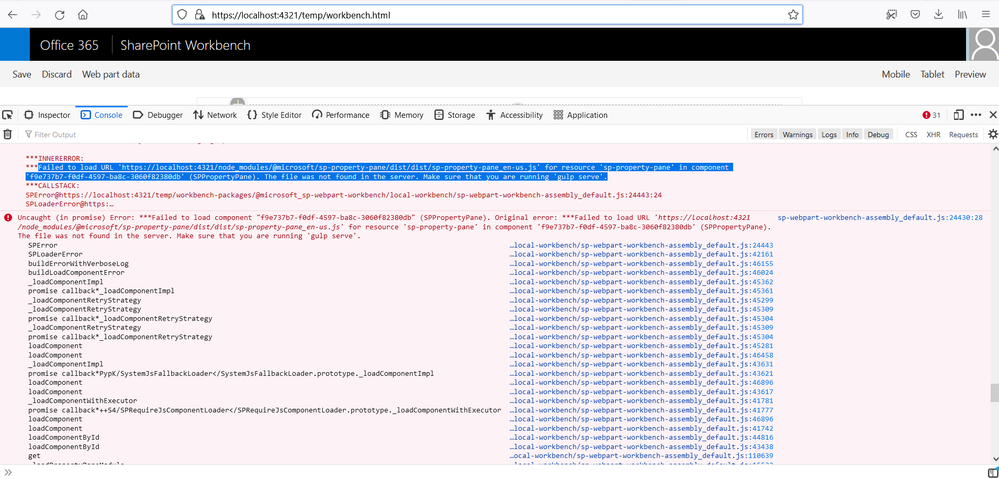
Task: Switch to the Inspector tab
Action: (47, 115)
